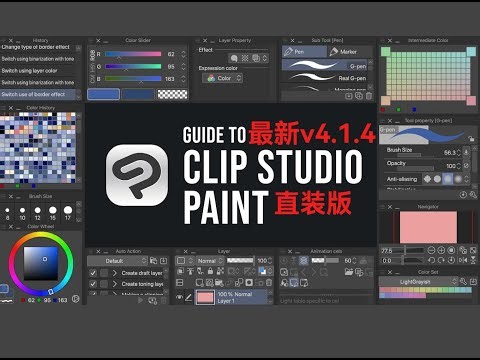Click the enable onion skin icon in Animation cels
Viewport: 480px width, 360px height.
coord(303,261)
